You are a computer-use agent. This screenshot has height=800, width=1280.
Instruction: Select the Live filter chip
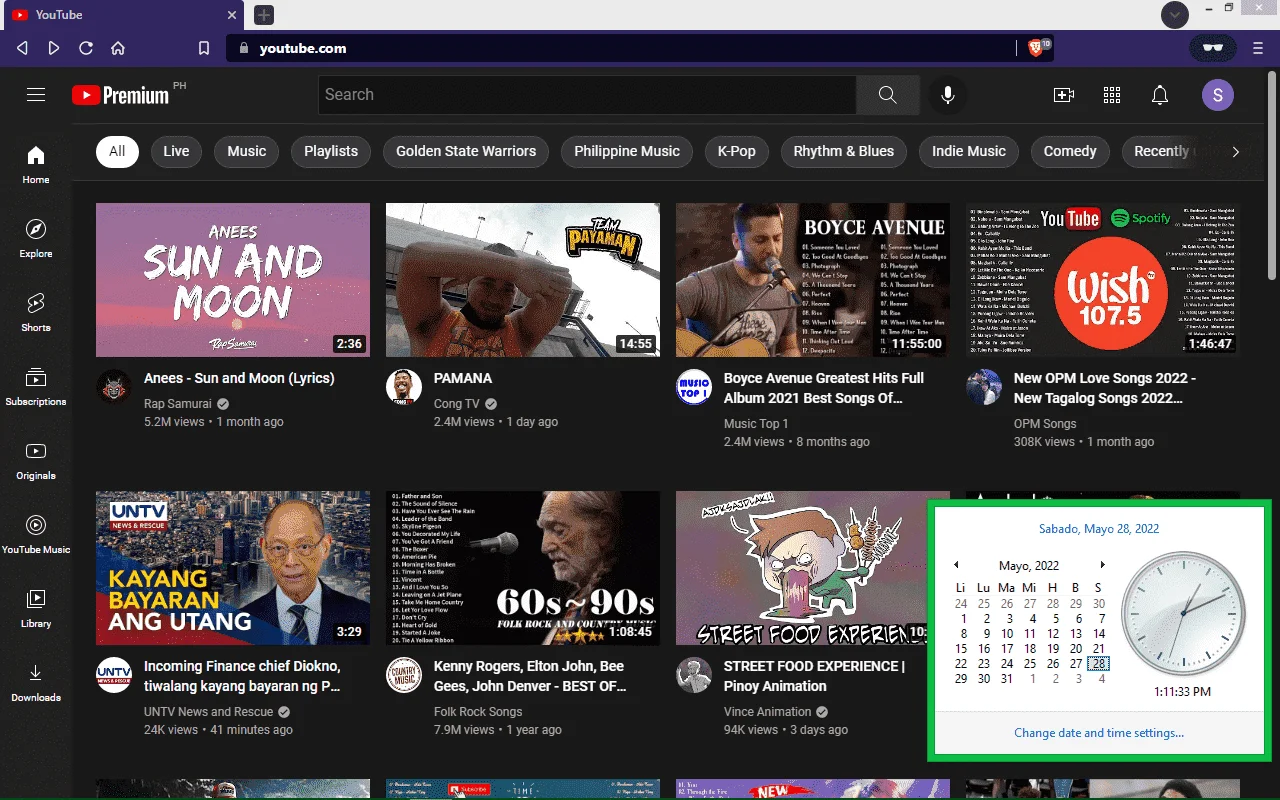176,151
